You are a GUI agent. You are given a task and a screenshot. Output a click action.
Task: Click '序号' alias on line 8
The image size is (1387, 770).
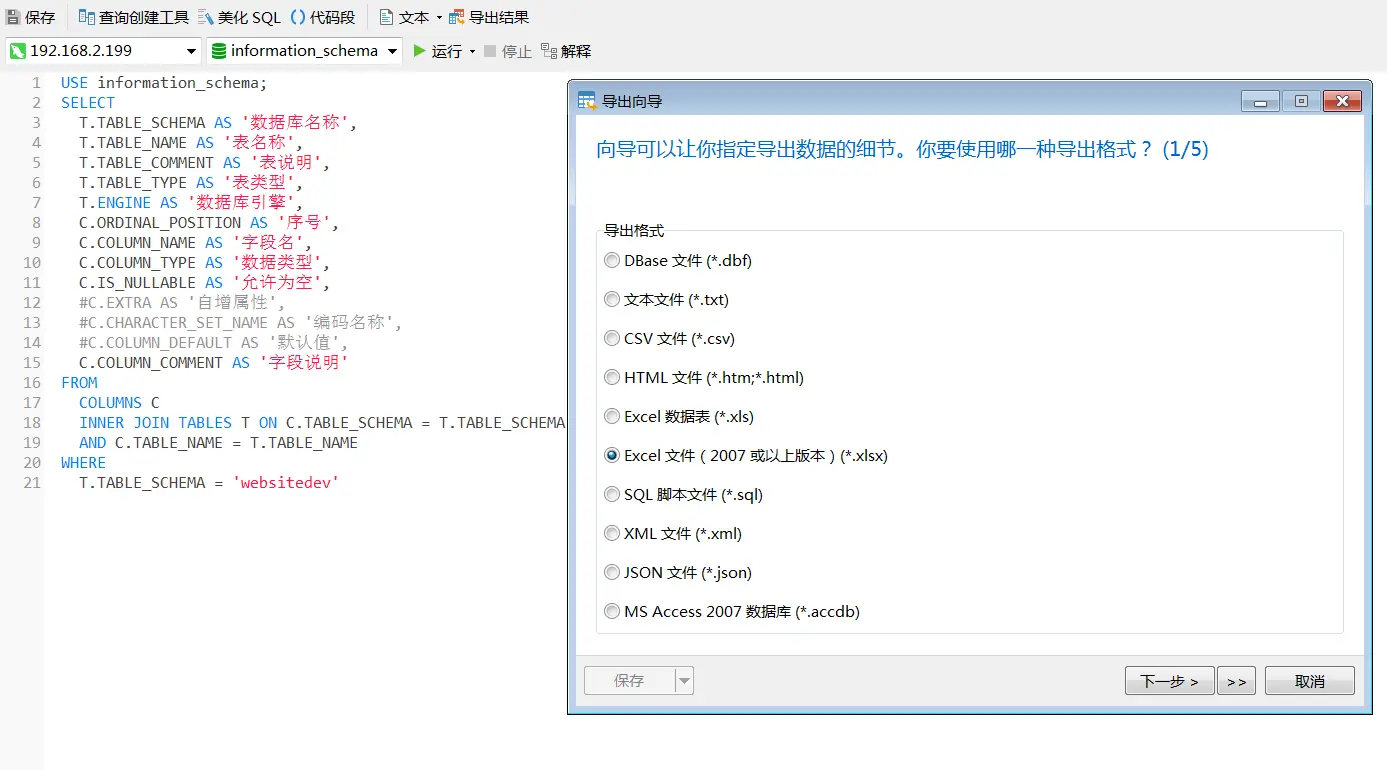pyautogui.click(x=304, y=223)
